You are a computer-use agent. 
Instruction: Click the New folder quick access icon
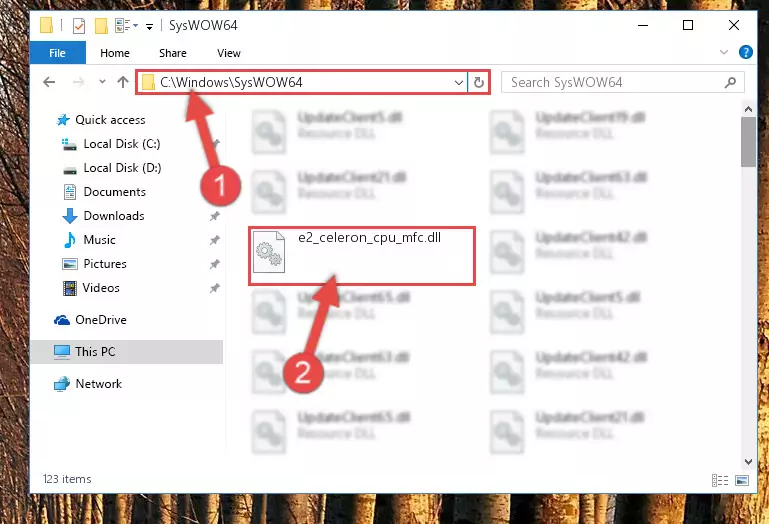pyautogui.click(x=101, y=26)
